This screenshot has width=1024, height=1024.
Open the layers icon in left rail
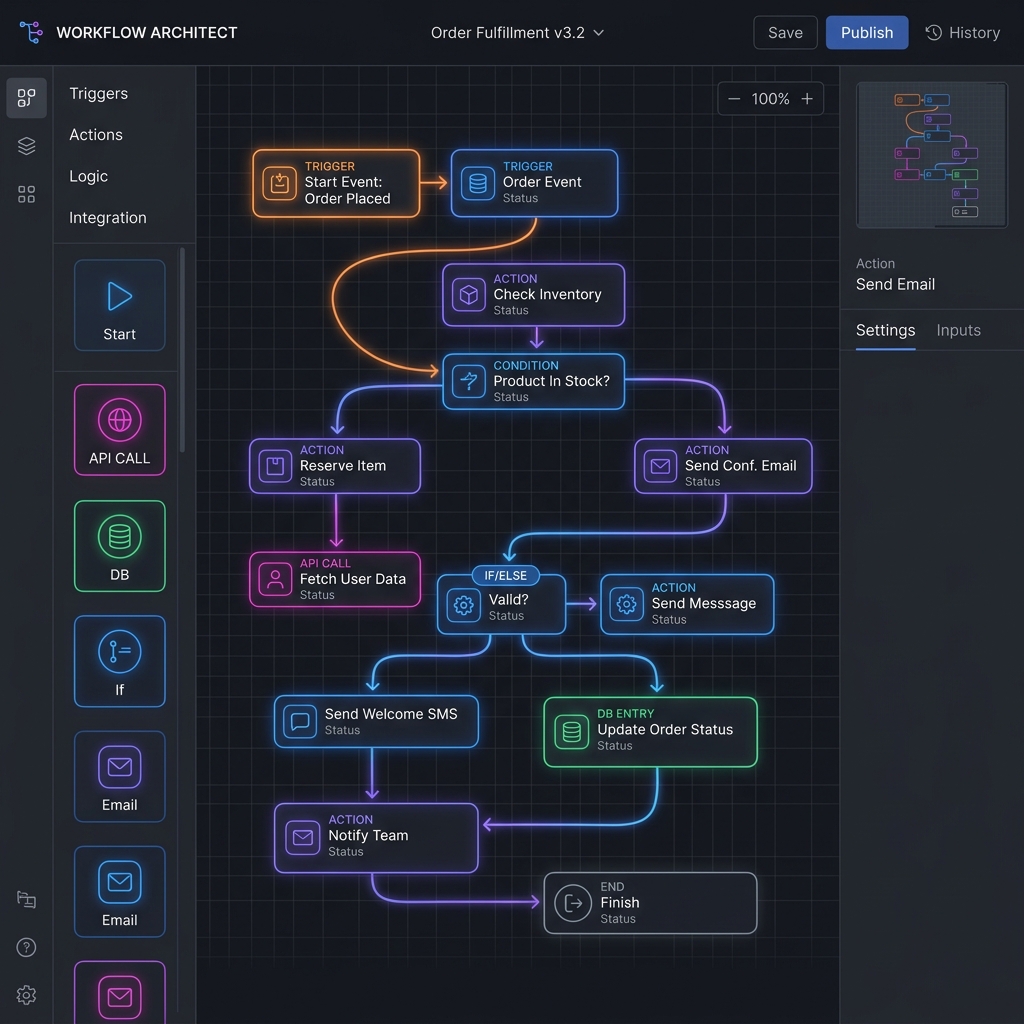pos(26,146)
